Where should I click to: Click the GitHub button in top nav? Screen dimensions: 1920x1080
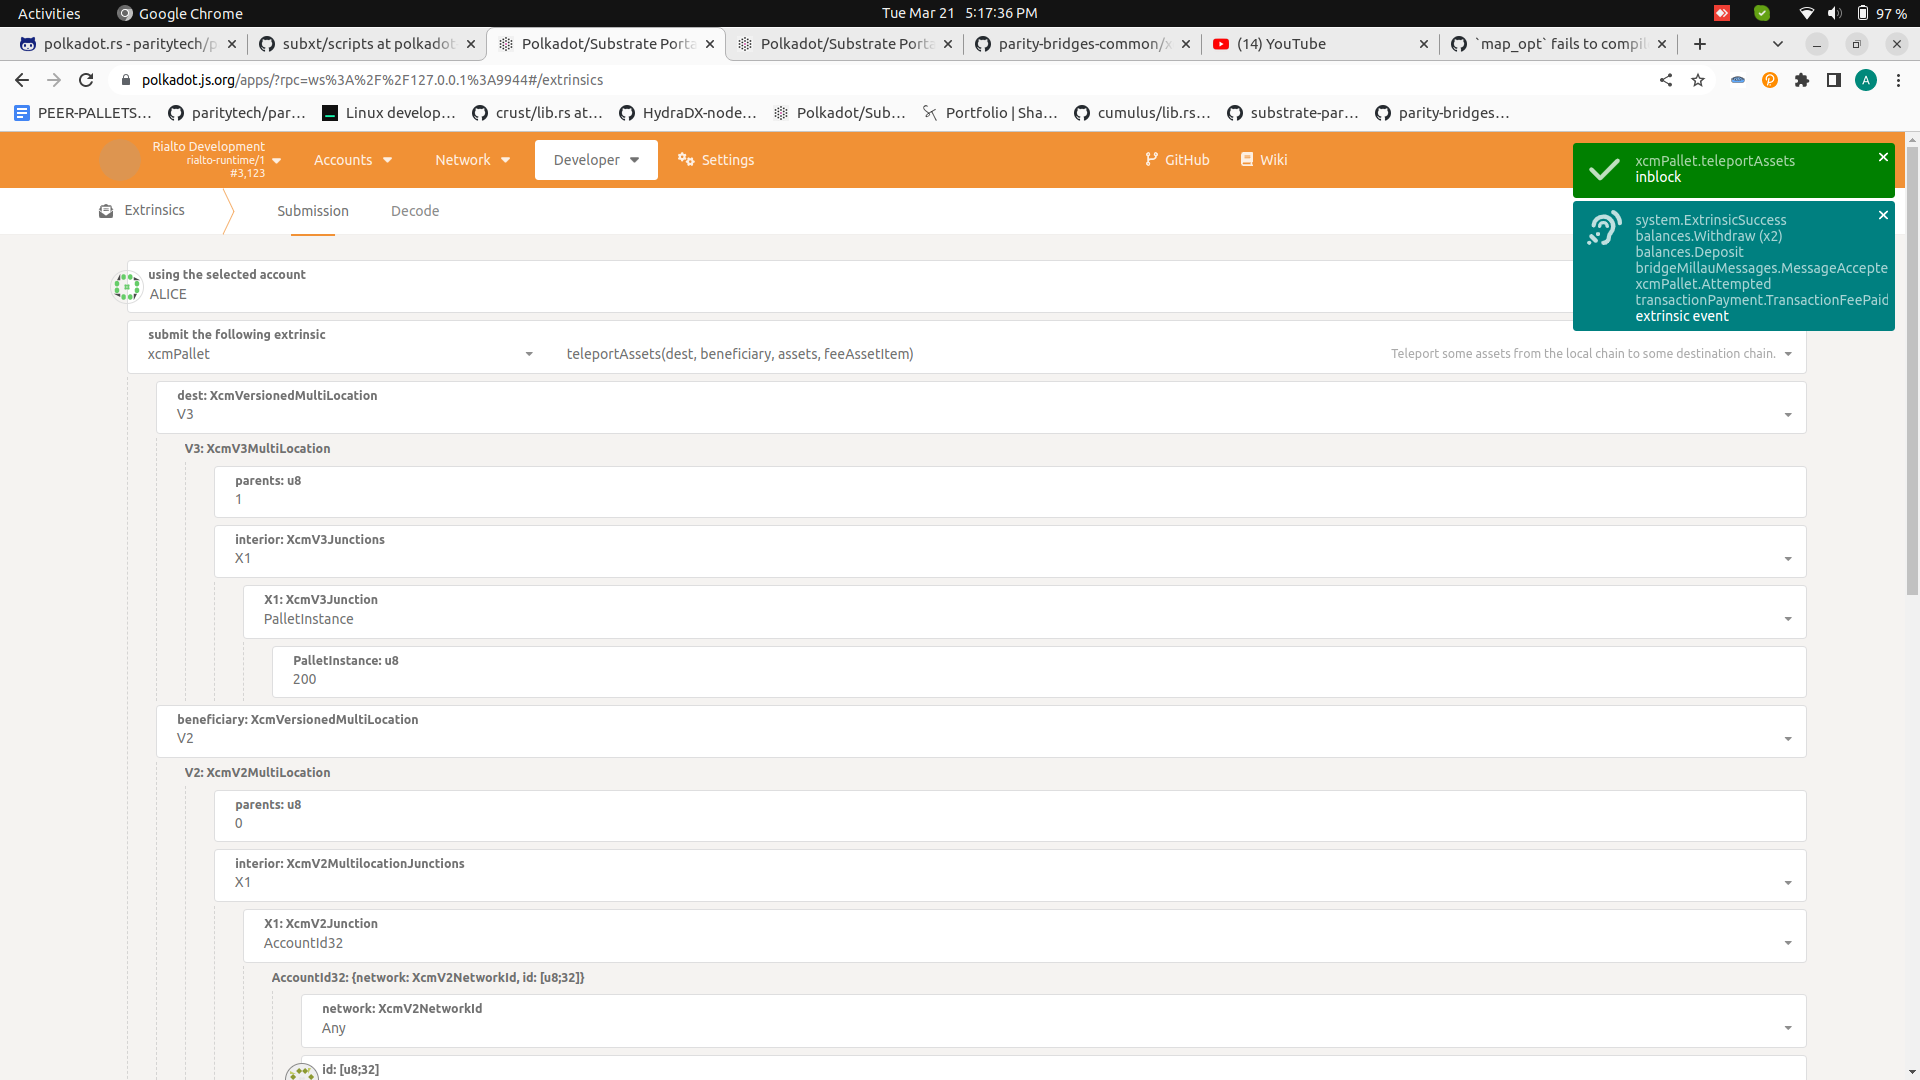click(1176, 158)
